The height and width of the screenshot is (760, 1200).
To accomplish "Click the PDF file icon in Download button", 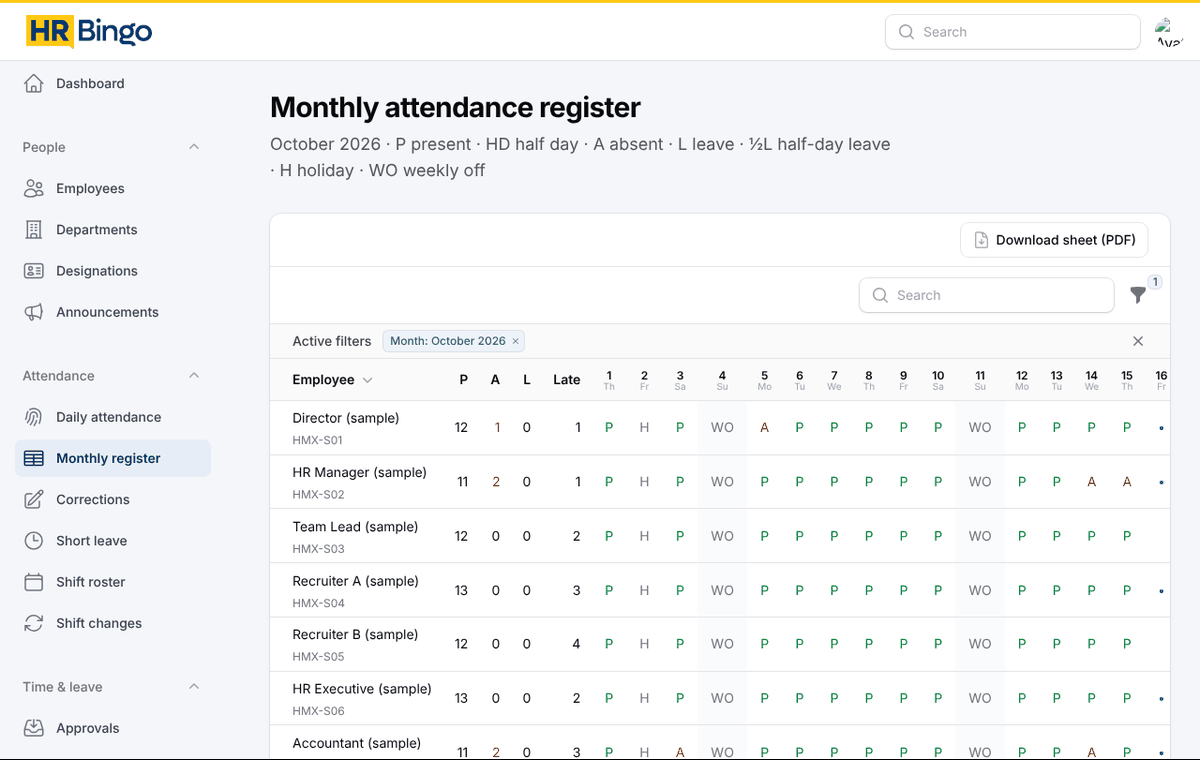I will tap(981, 240).
